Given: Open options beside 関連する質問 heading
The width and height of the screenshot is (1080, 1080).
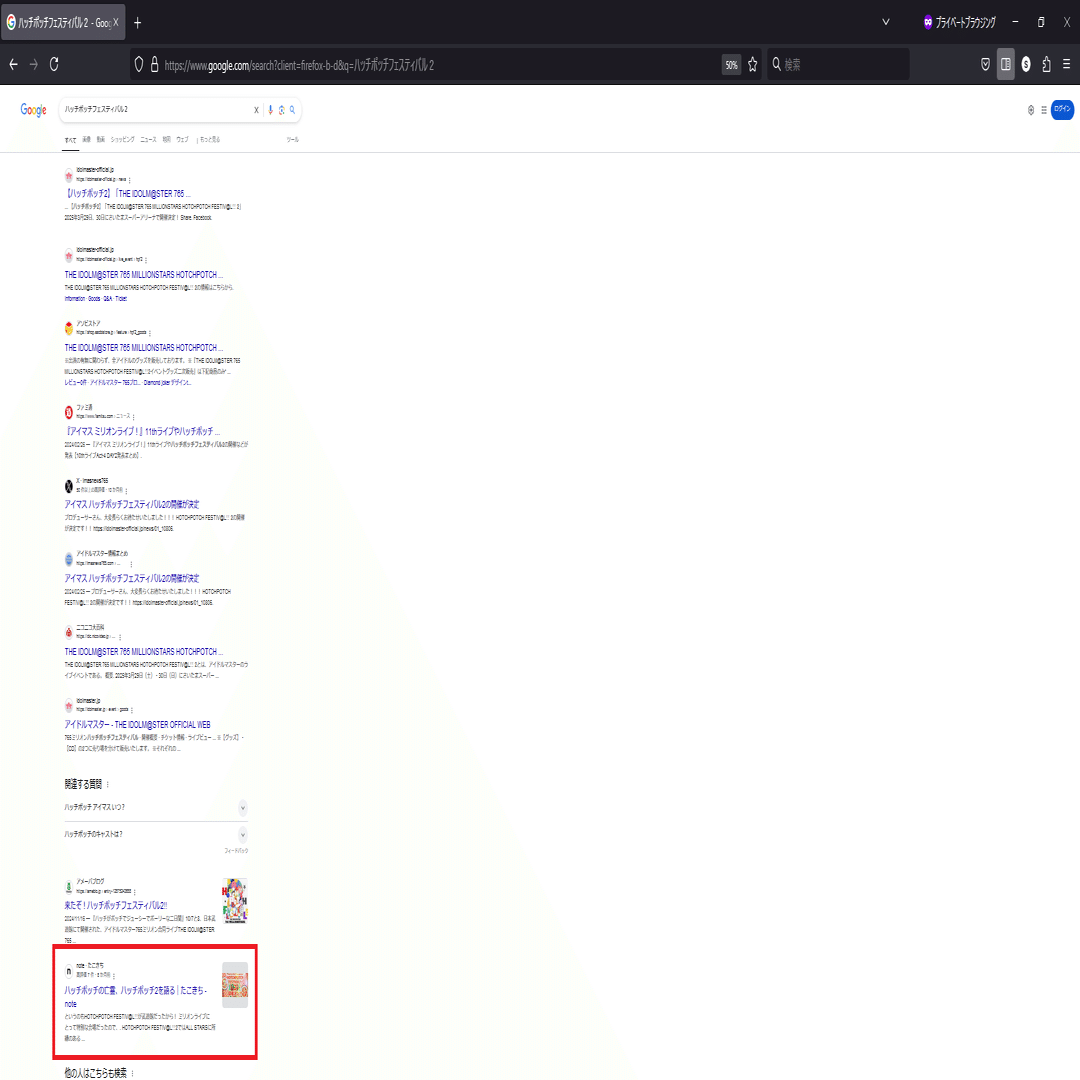Looking at the screenshot, I should [107, 785].
